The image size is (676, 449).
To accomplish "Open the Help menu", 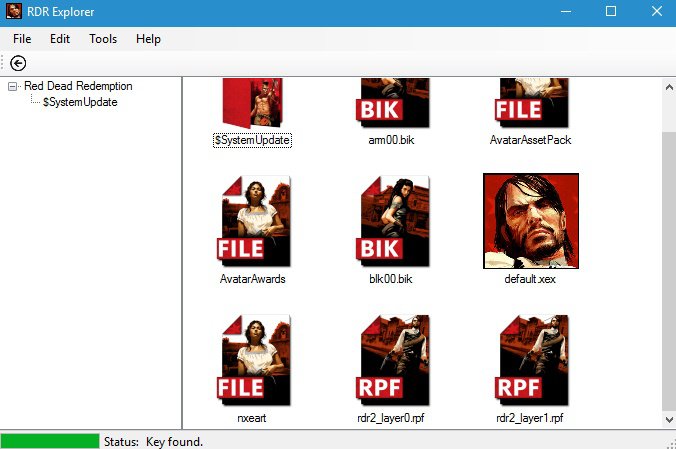I will (x=148, y=39).
